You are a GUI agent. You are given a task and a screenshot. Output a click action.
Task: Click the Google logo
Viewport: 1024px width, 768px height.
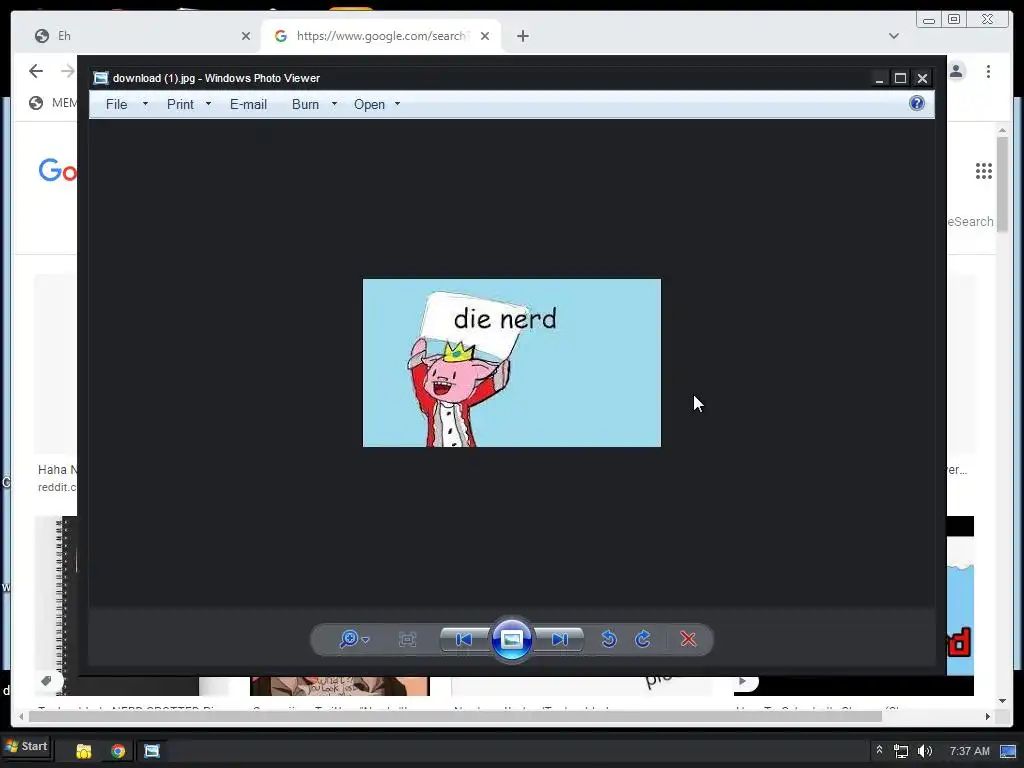[57, 170]
